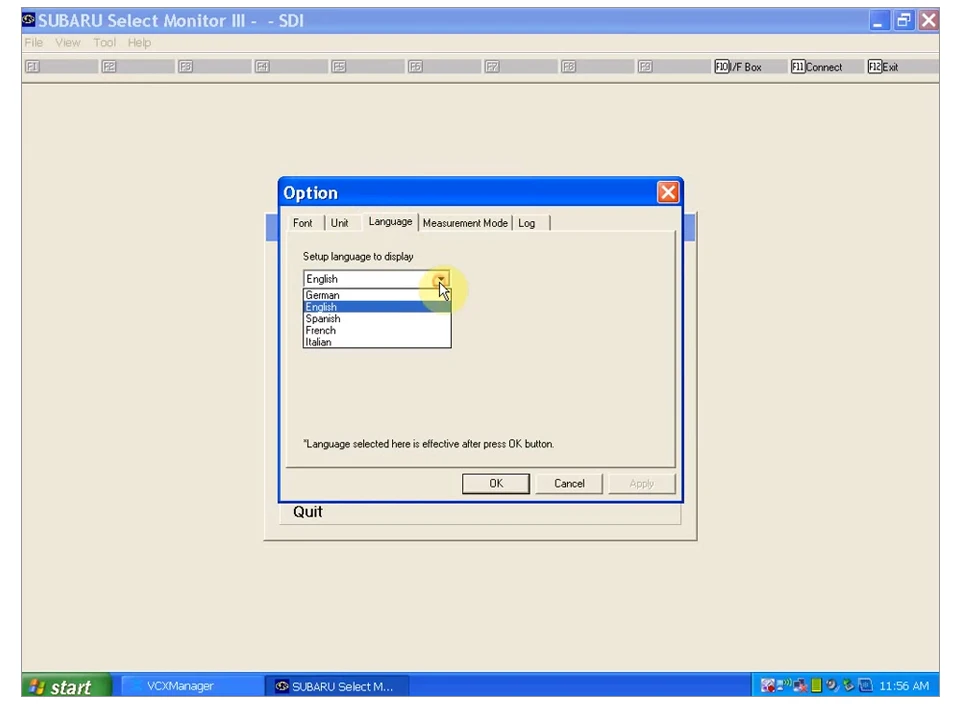Choose German from the language list
960x713 pixels.
click(377, 295)
